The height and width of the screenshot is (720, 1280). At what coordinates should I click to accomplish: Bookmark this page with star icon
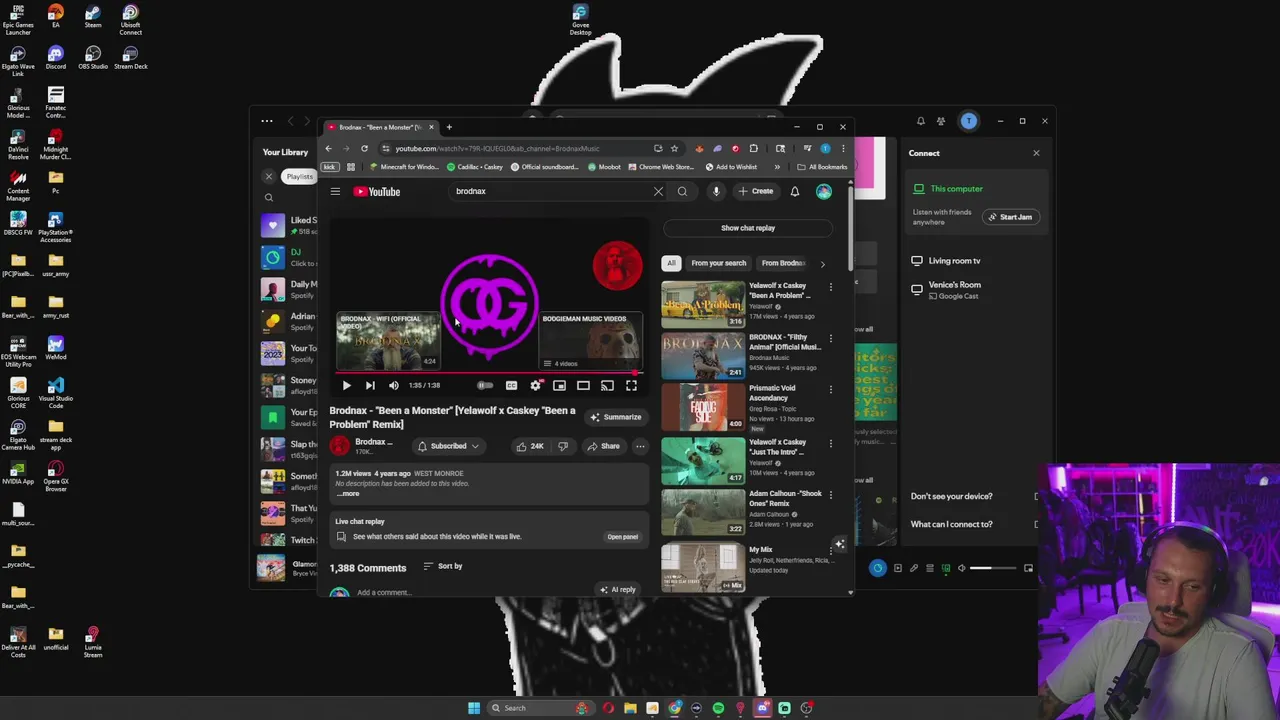[x=674, y=148]
